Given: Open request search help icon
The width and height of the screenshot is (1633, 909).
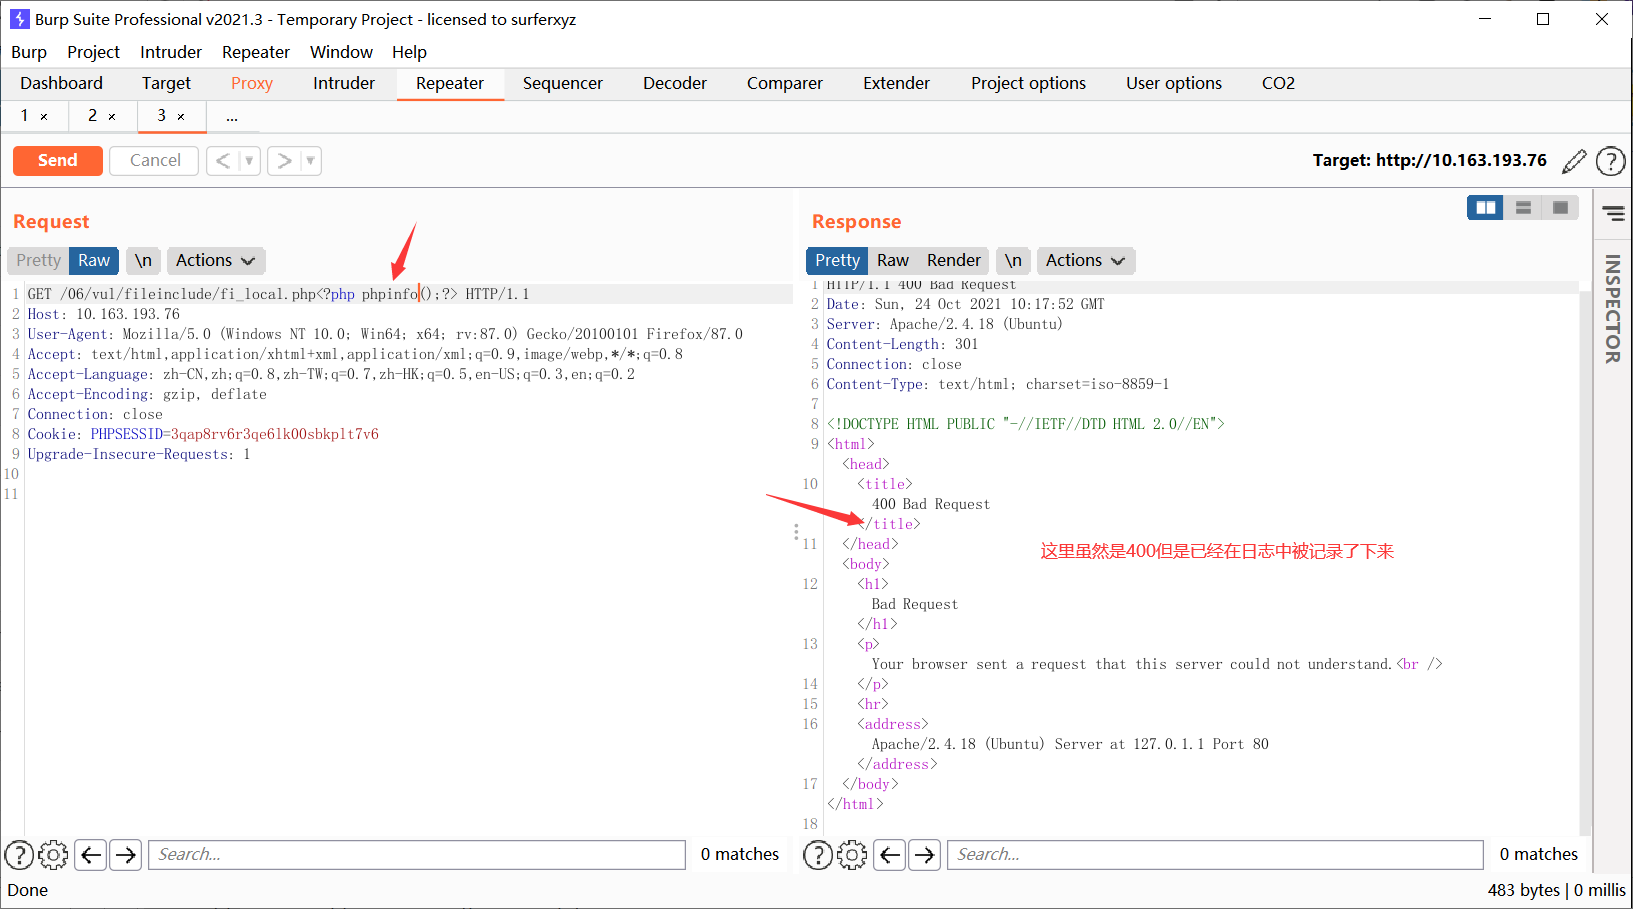Looking at the screenshot, I should (19, 855).
